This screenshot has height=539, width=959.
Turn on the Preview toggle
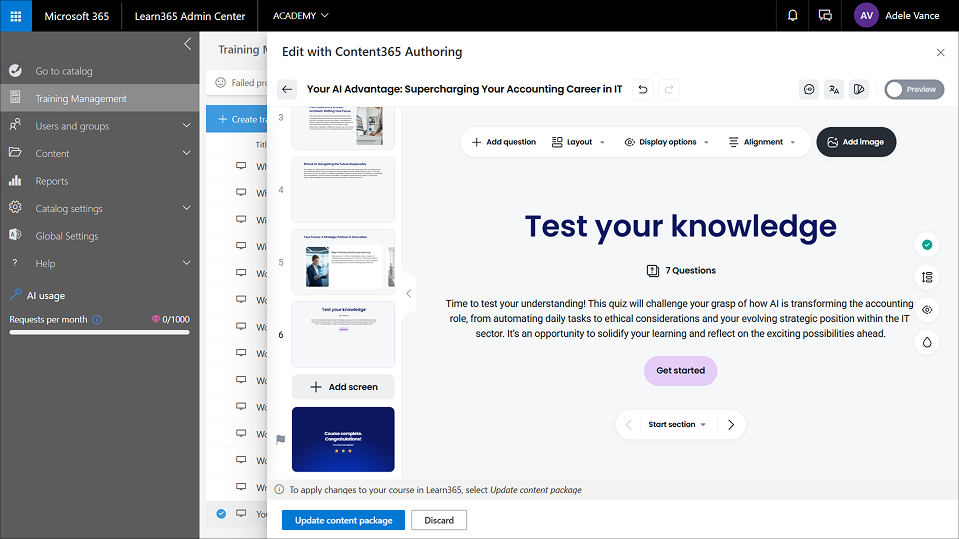[x=910, y=89]
